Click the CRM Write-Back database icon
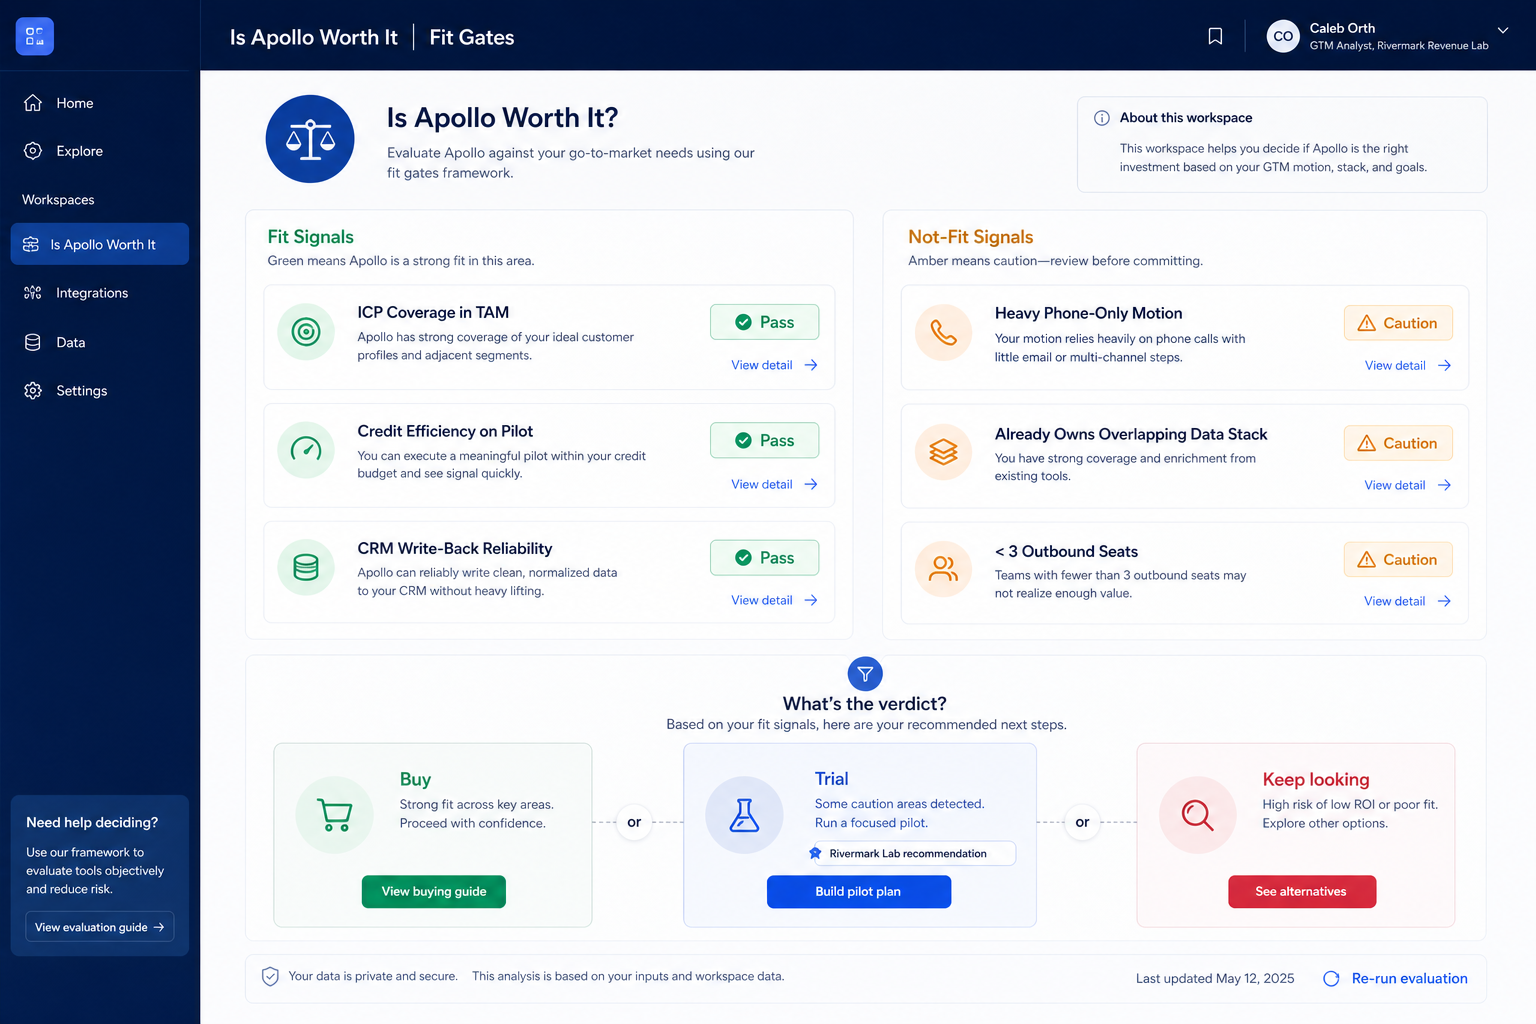The image size is (1536, 1024). pos(306,567)
